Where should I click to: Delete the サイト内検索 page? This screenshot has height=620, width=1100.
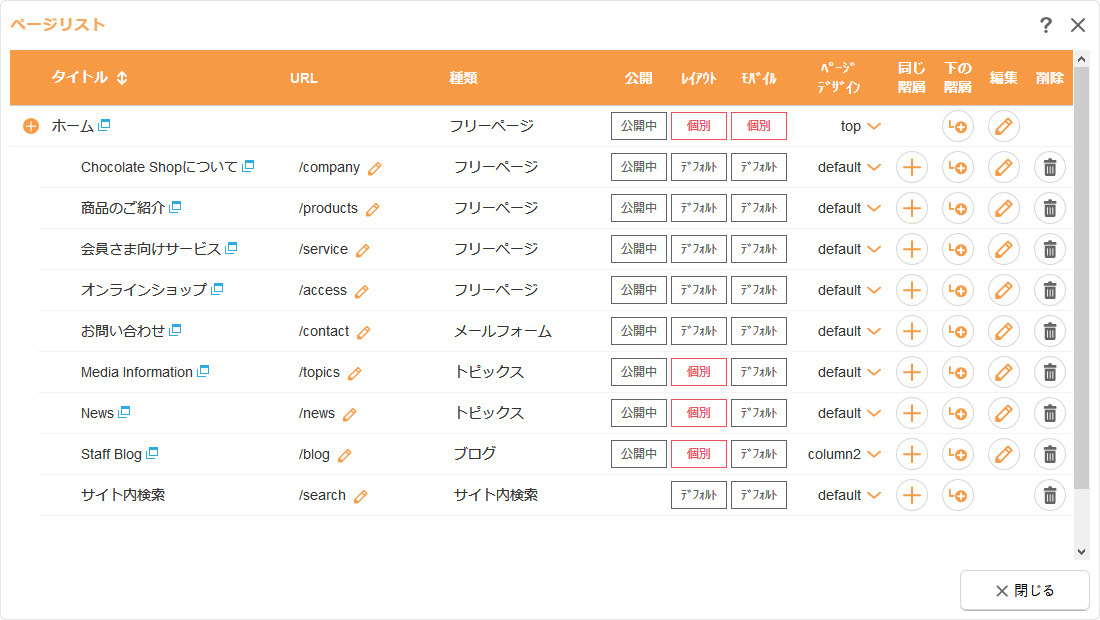coord(1049,495)
